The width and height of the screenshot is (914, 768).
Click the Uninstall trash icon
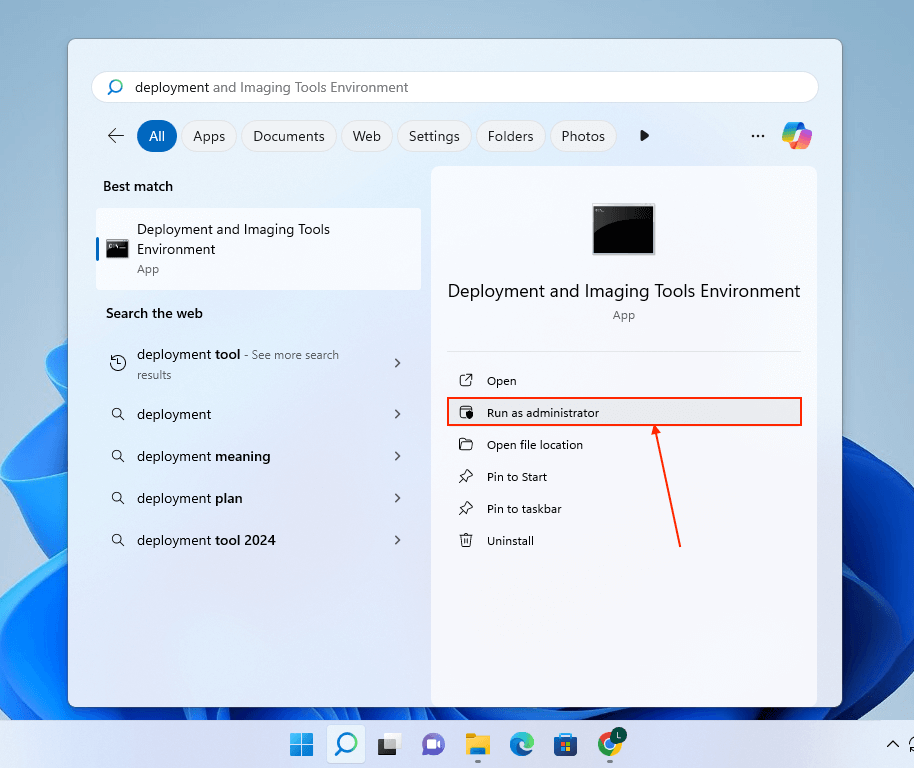coord(465,540)
